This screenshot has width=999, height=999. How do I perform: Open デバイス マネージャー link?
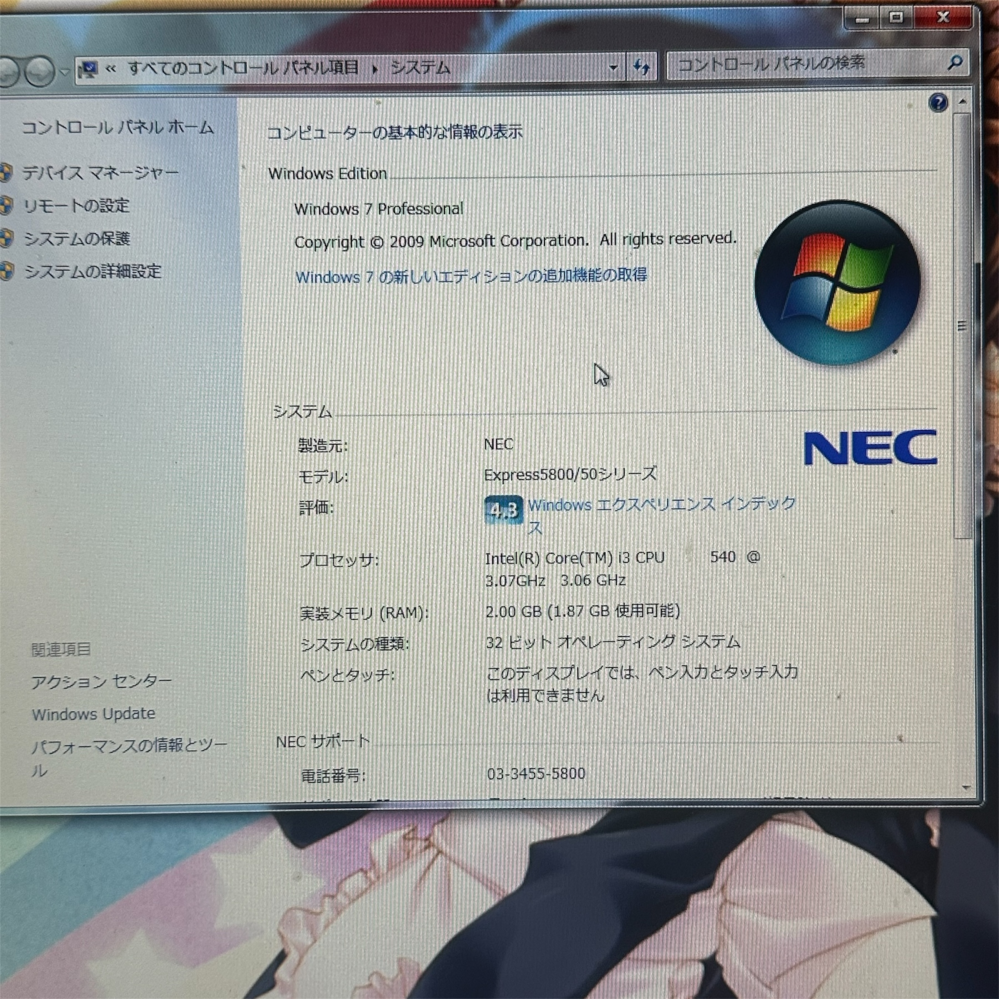[101, 173]
